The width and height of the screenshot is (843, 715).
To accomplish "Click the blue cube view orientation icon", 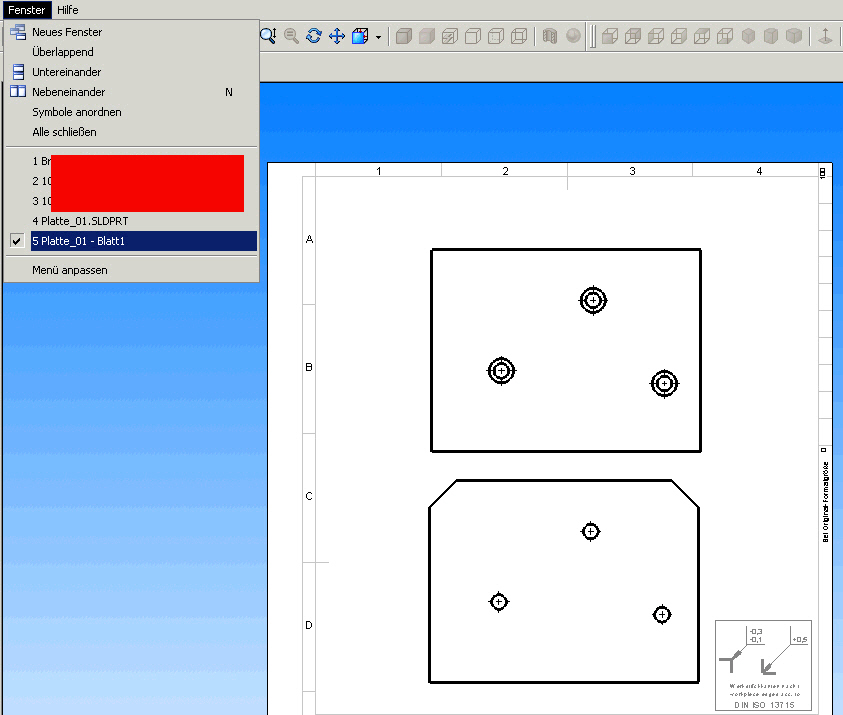I will [360, 36].
